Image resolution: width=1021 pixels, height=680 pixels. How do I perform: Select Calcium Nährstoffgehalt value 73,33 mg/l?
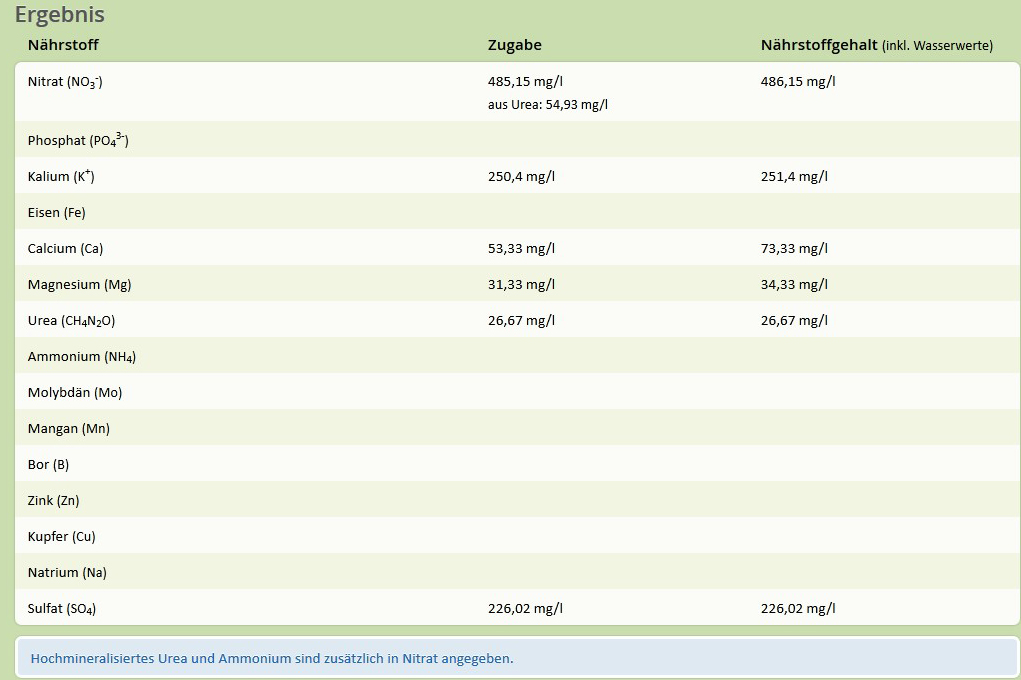tap(794, 249)
